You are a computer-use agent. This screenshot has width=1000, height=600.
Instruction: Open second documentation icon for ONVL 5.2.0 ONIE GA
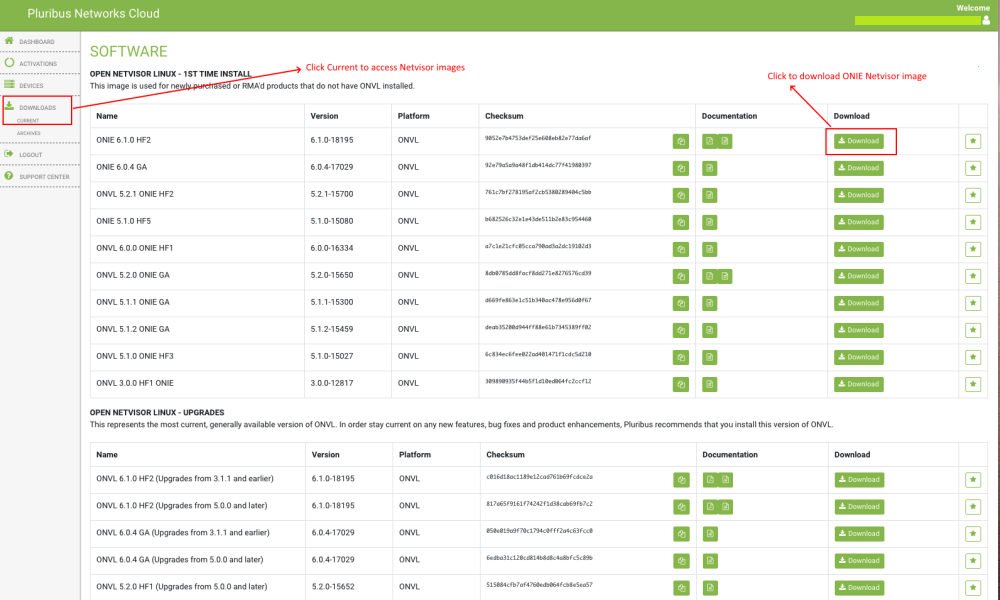coord(724,276)
